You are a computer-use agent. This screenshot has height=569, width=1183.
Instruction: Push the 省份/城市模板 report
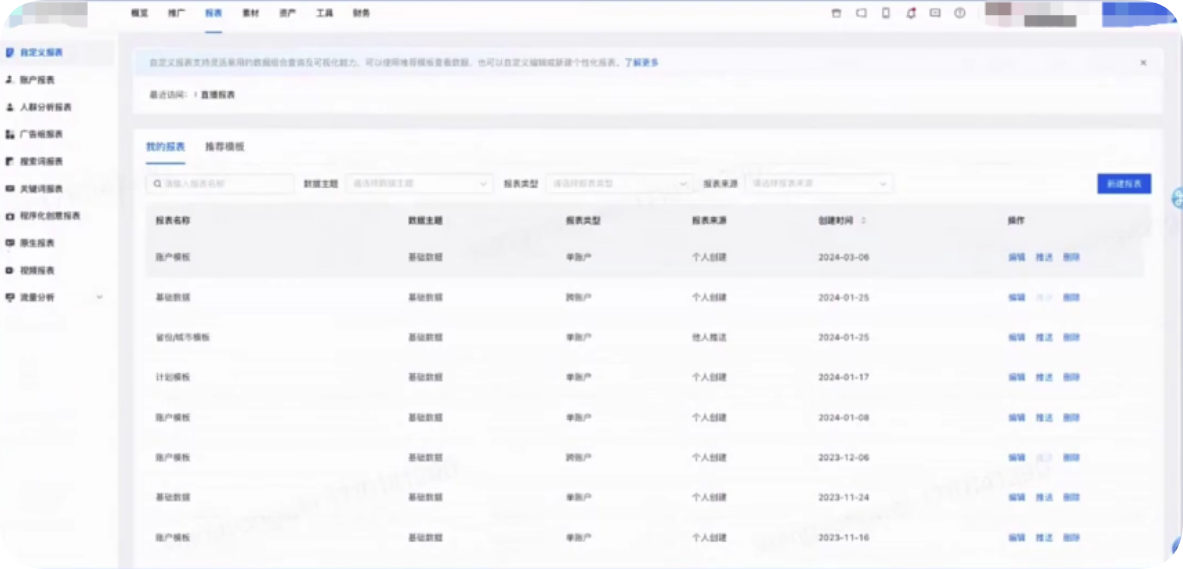(1044, 337)
